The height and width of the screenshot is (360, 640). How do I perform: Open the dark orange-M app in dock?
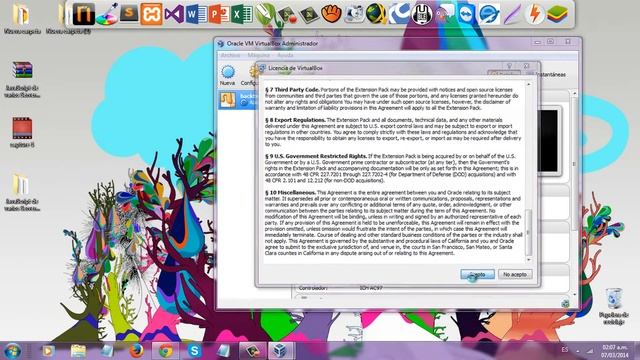tap(84, 14)
